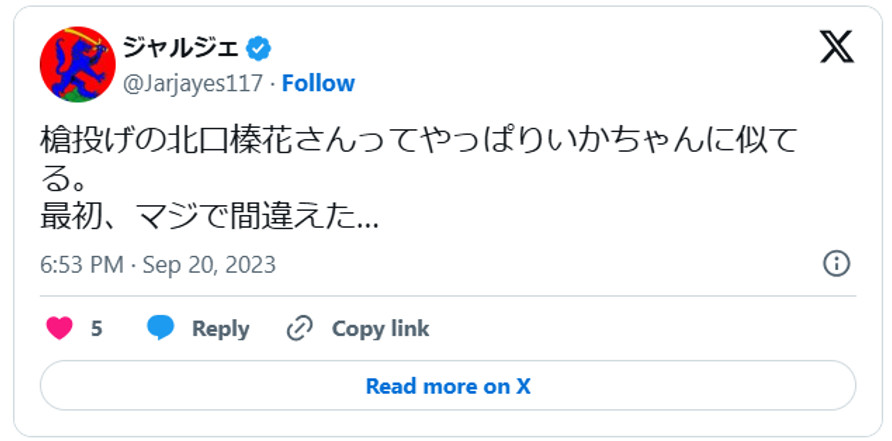Click the like count number 5
The height and width of the screenshot is (441, 892).
97,328
